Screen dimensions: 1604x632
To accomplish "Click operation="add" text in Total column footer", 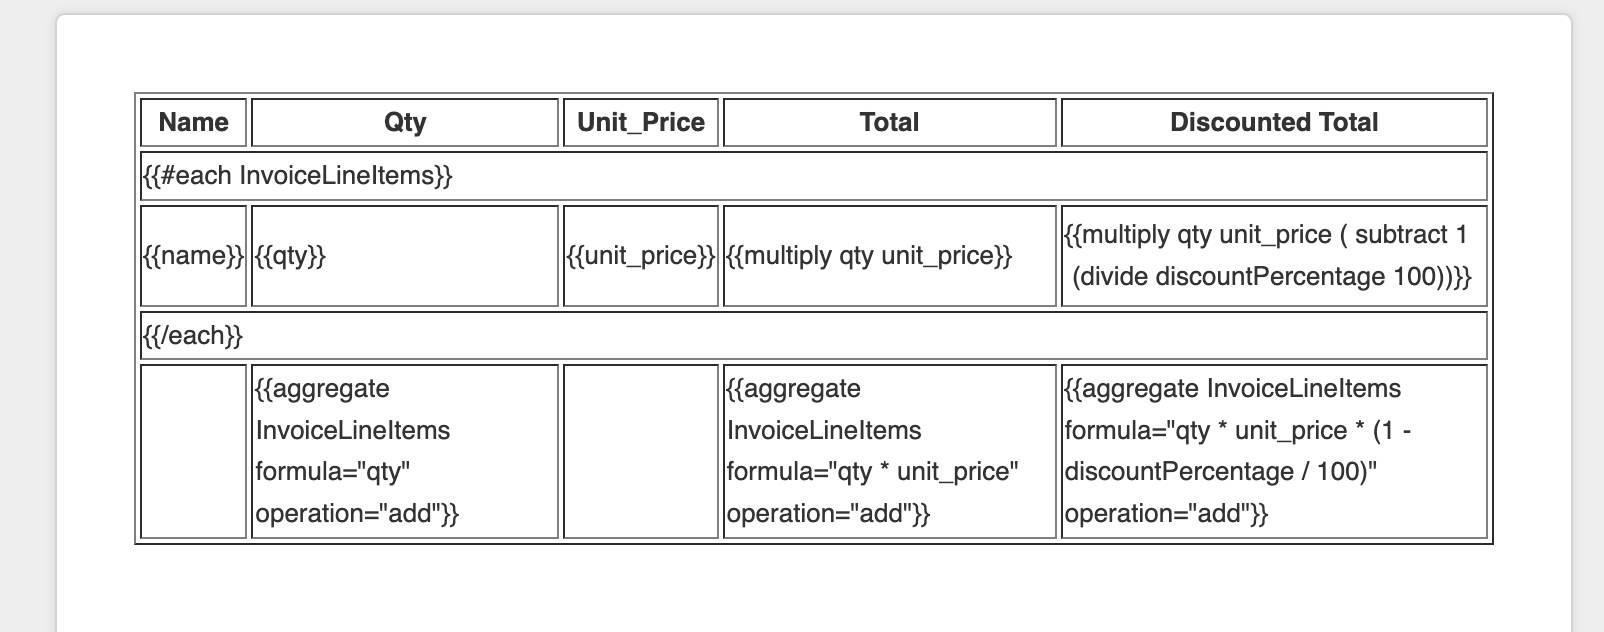I will tap(828, 514).
